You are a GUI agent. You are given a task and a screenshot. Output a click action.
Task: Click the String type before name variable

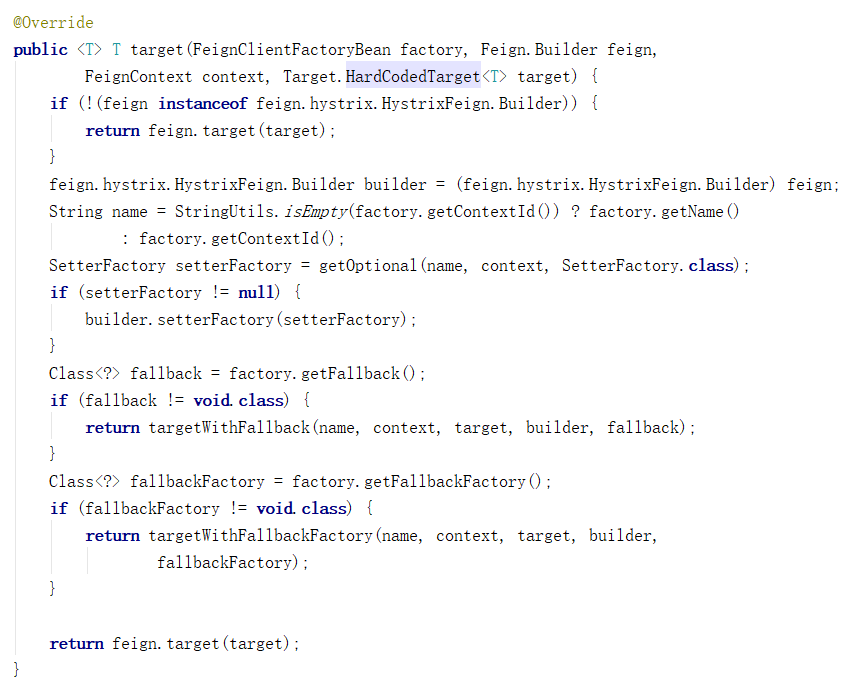coord(76,211)
